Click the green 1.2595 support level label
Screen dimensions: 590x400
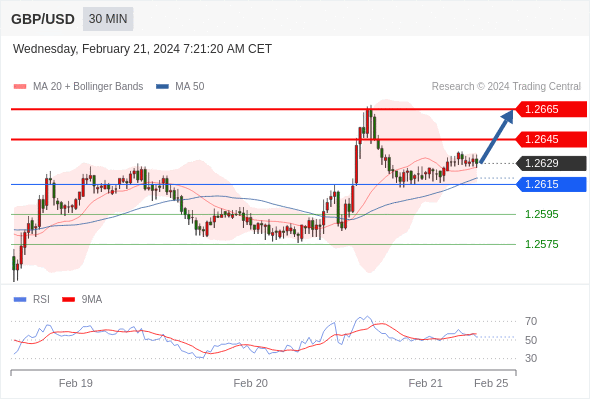click(541, 214)
